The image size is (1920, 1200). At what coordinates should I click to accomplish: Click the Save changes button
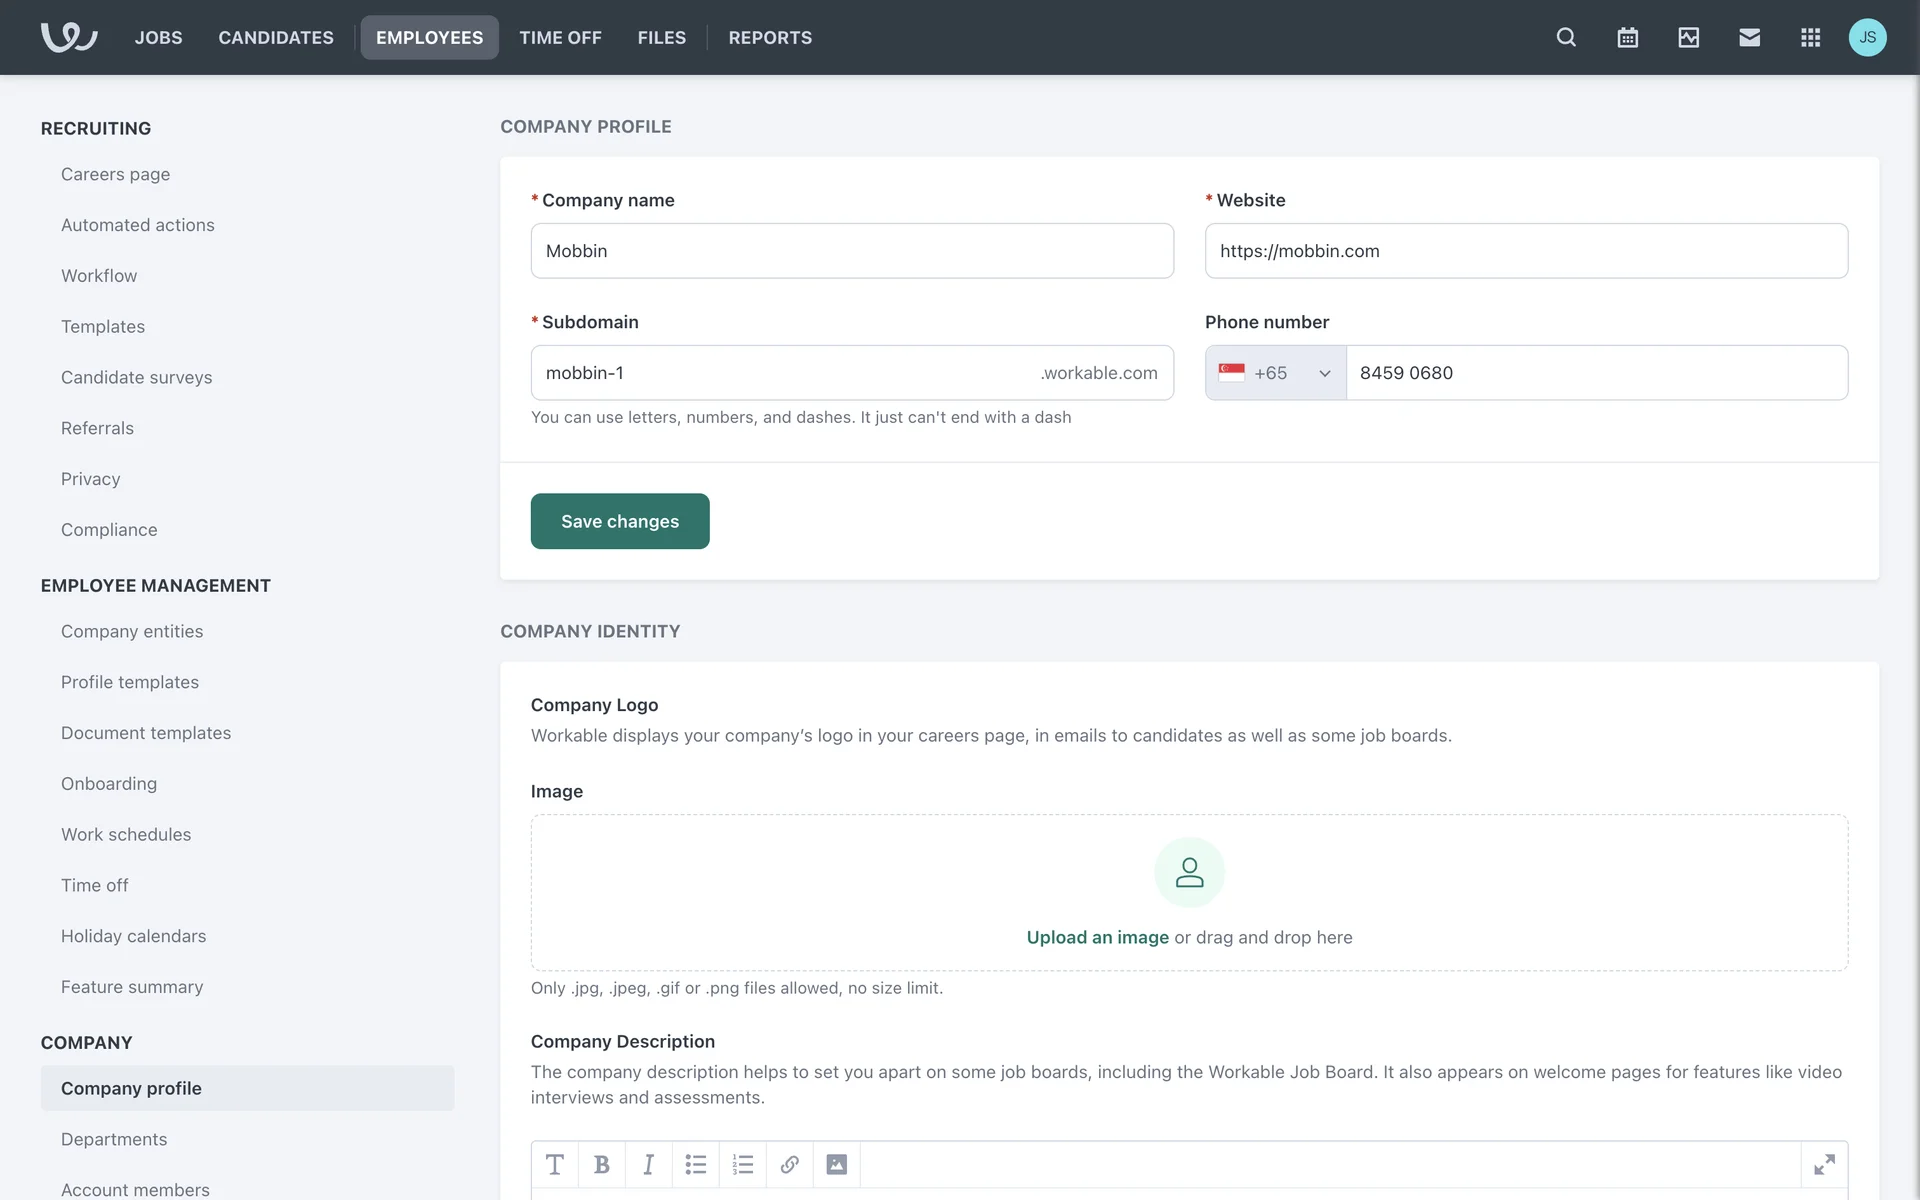coord(620,521)
